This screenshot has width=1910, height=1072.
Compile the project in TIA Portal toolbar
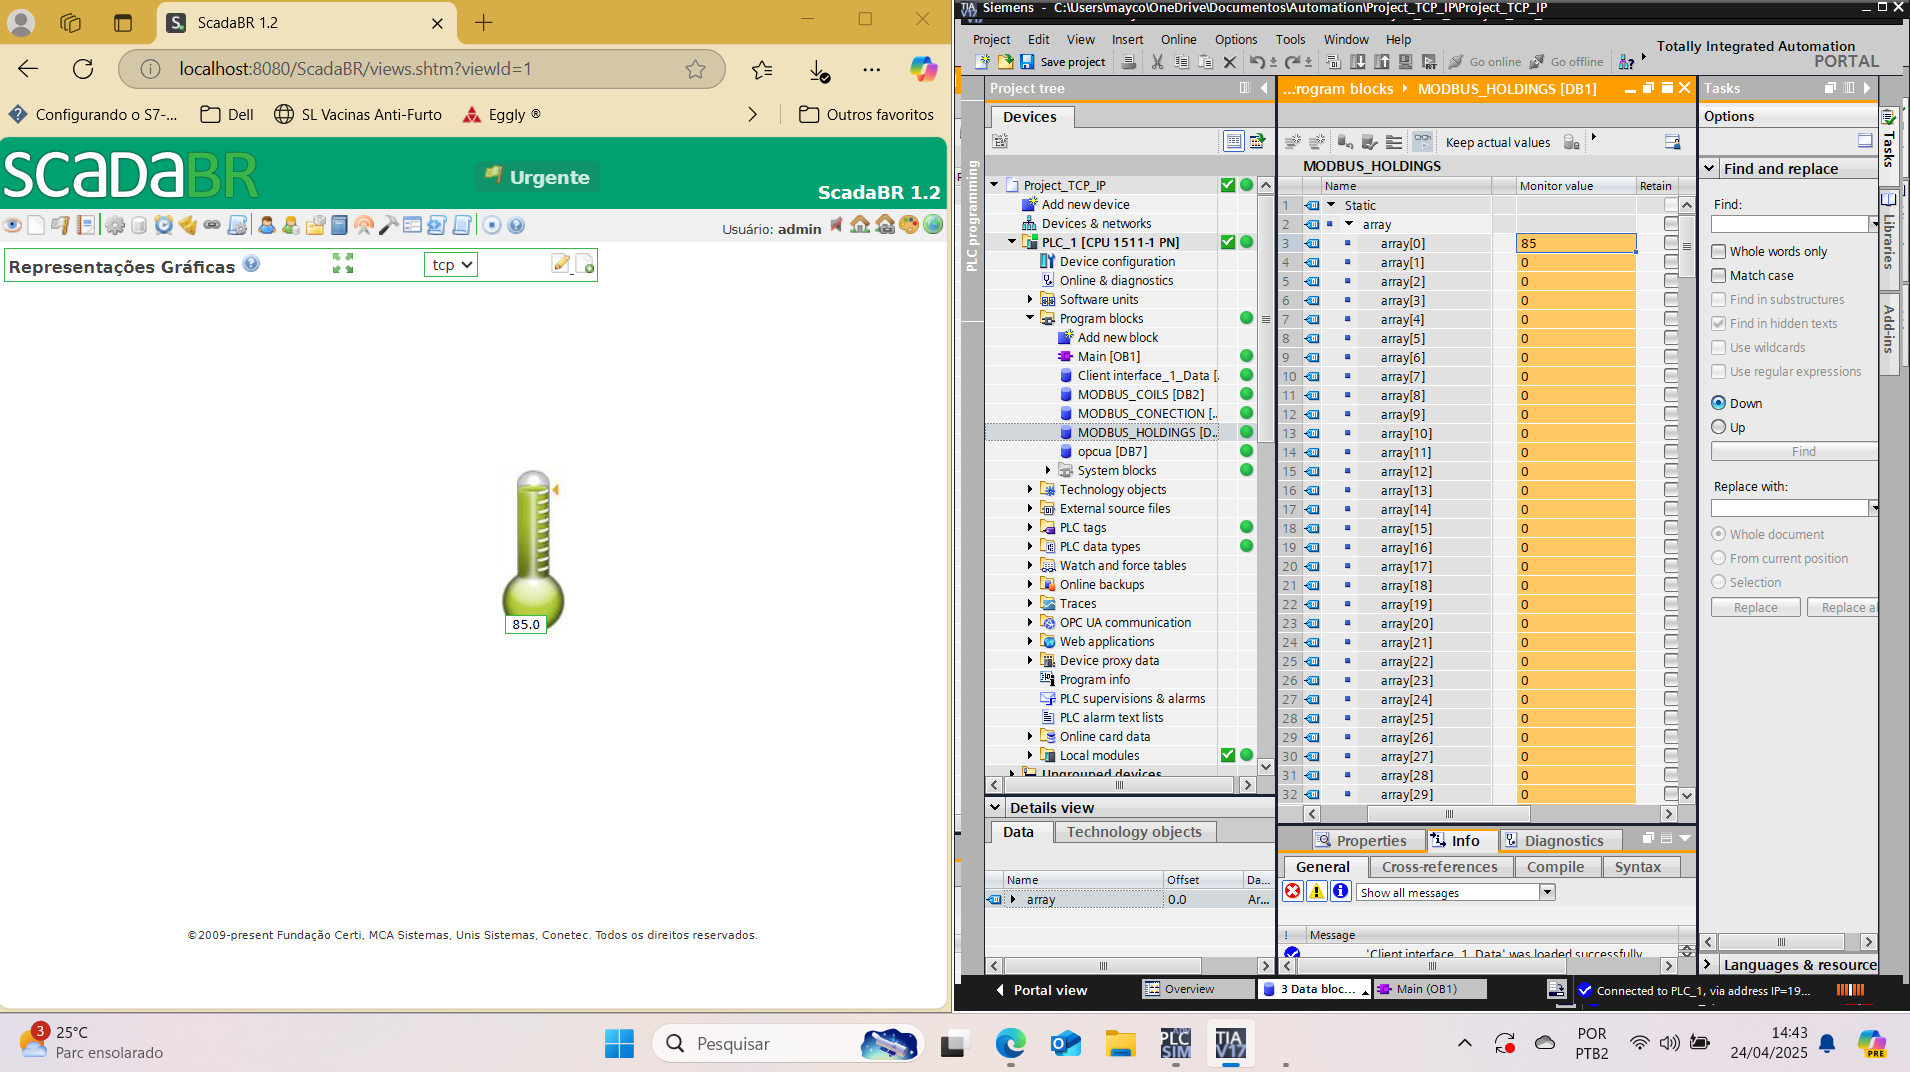[1333, 62]
